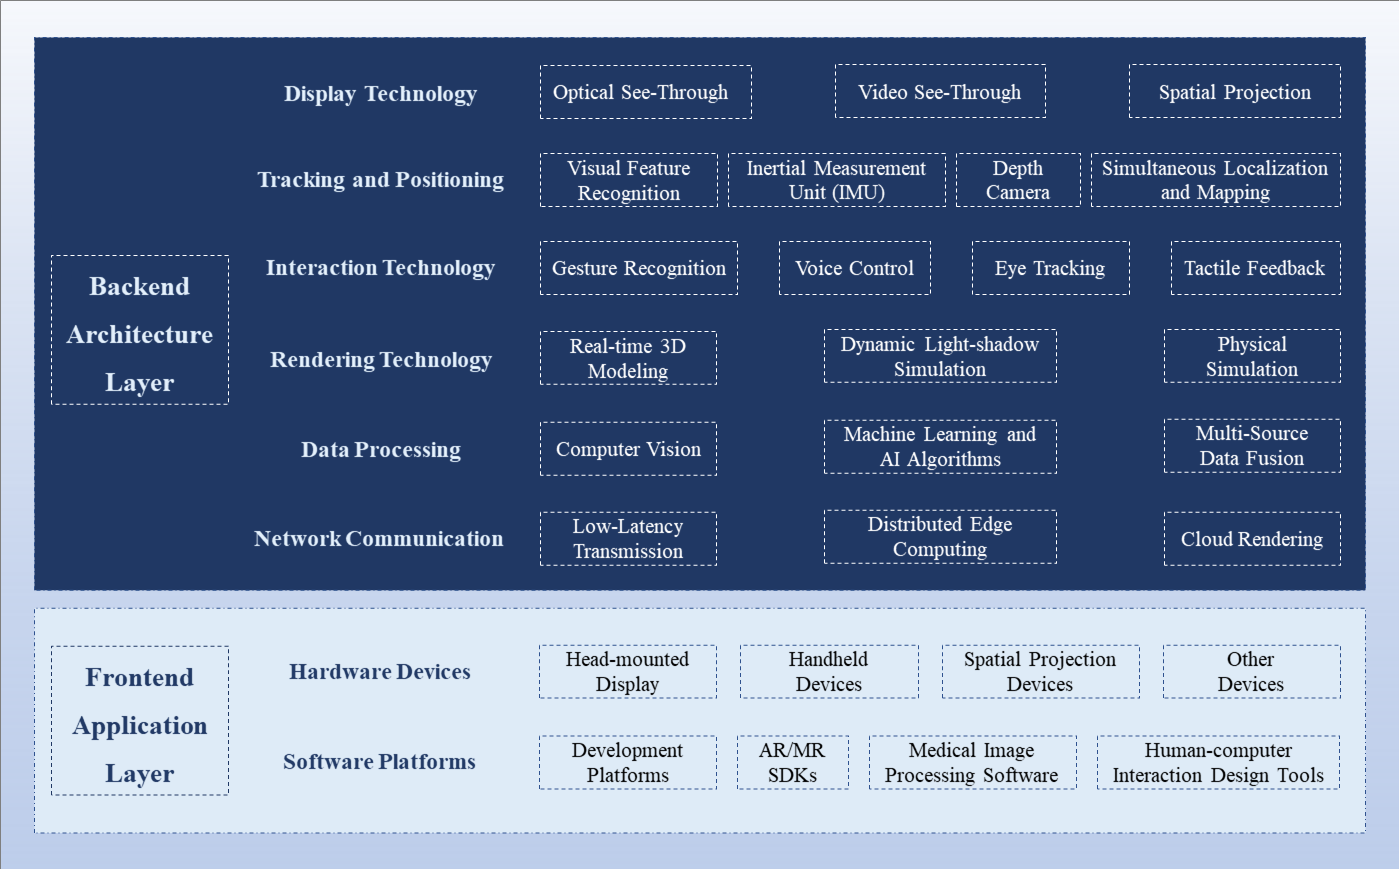Click the Computer Vision box
Screen dimensions: 1399x869
tap(628, 449)
